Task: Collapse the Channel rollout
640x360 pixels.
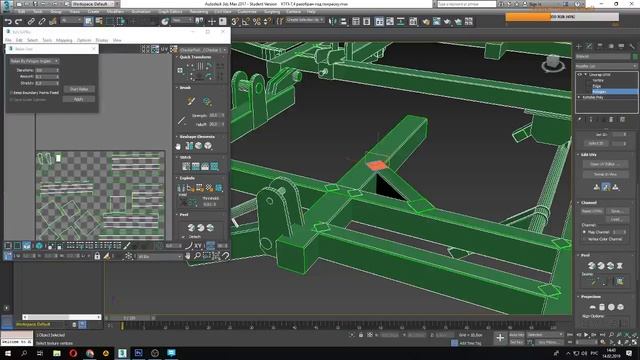Action: point(589,202)
